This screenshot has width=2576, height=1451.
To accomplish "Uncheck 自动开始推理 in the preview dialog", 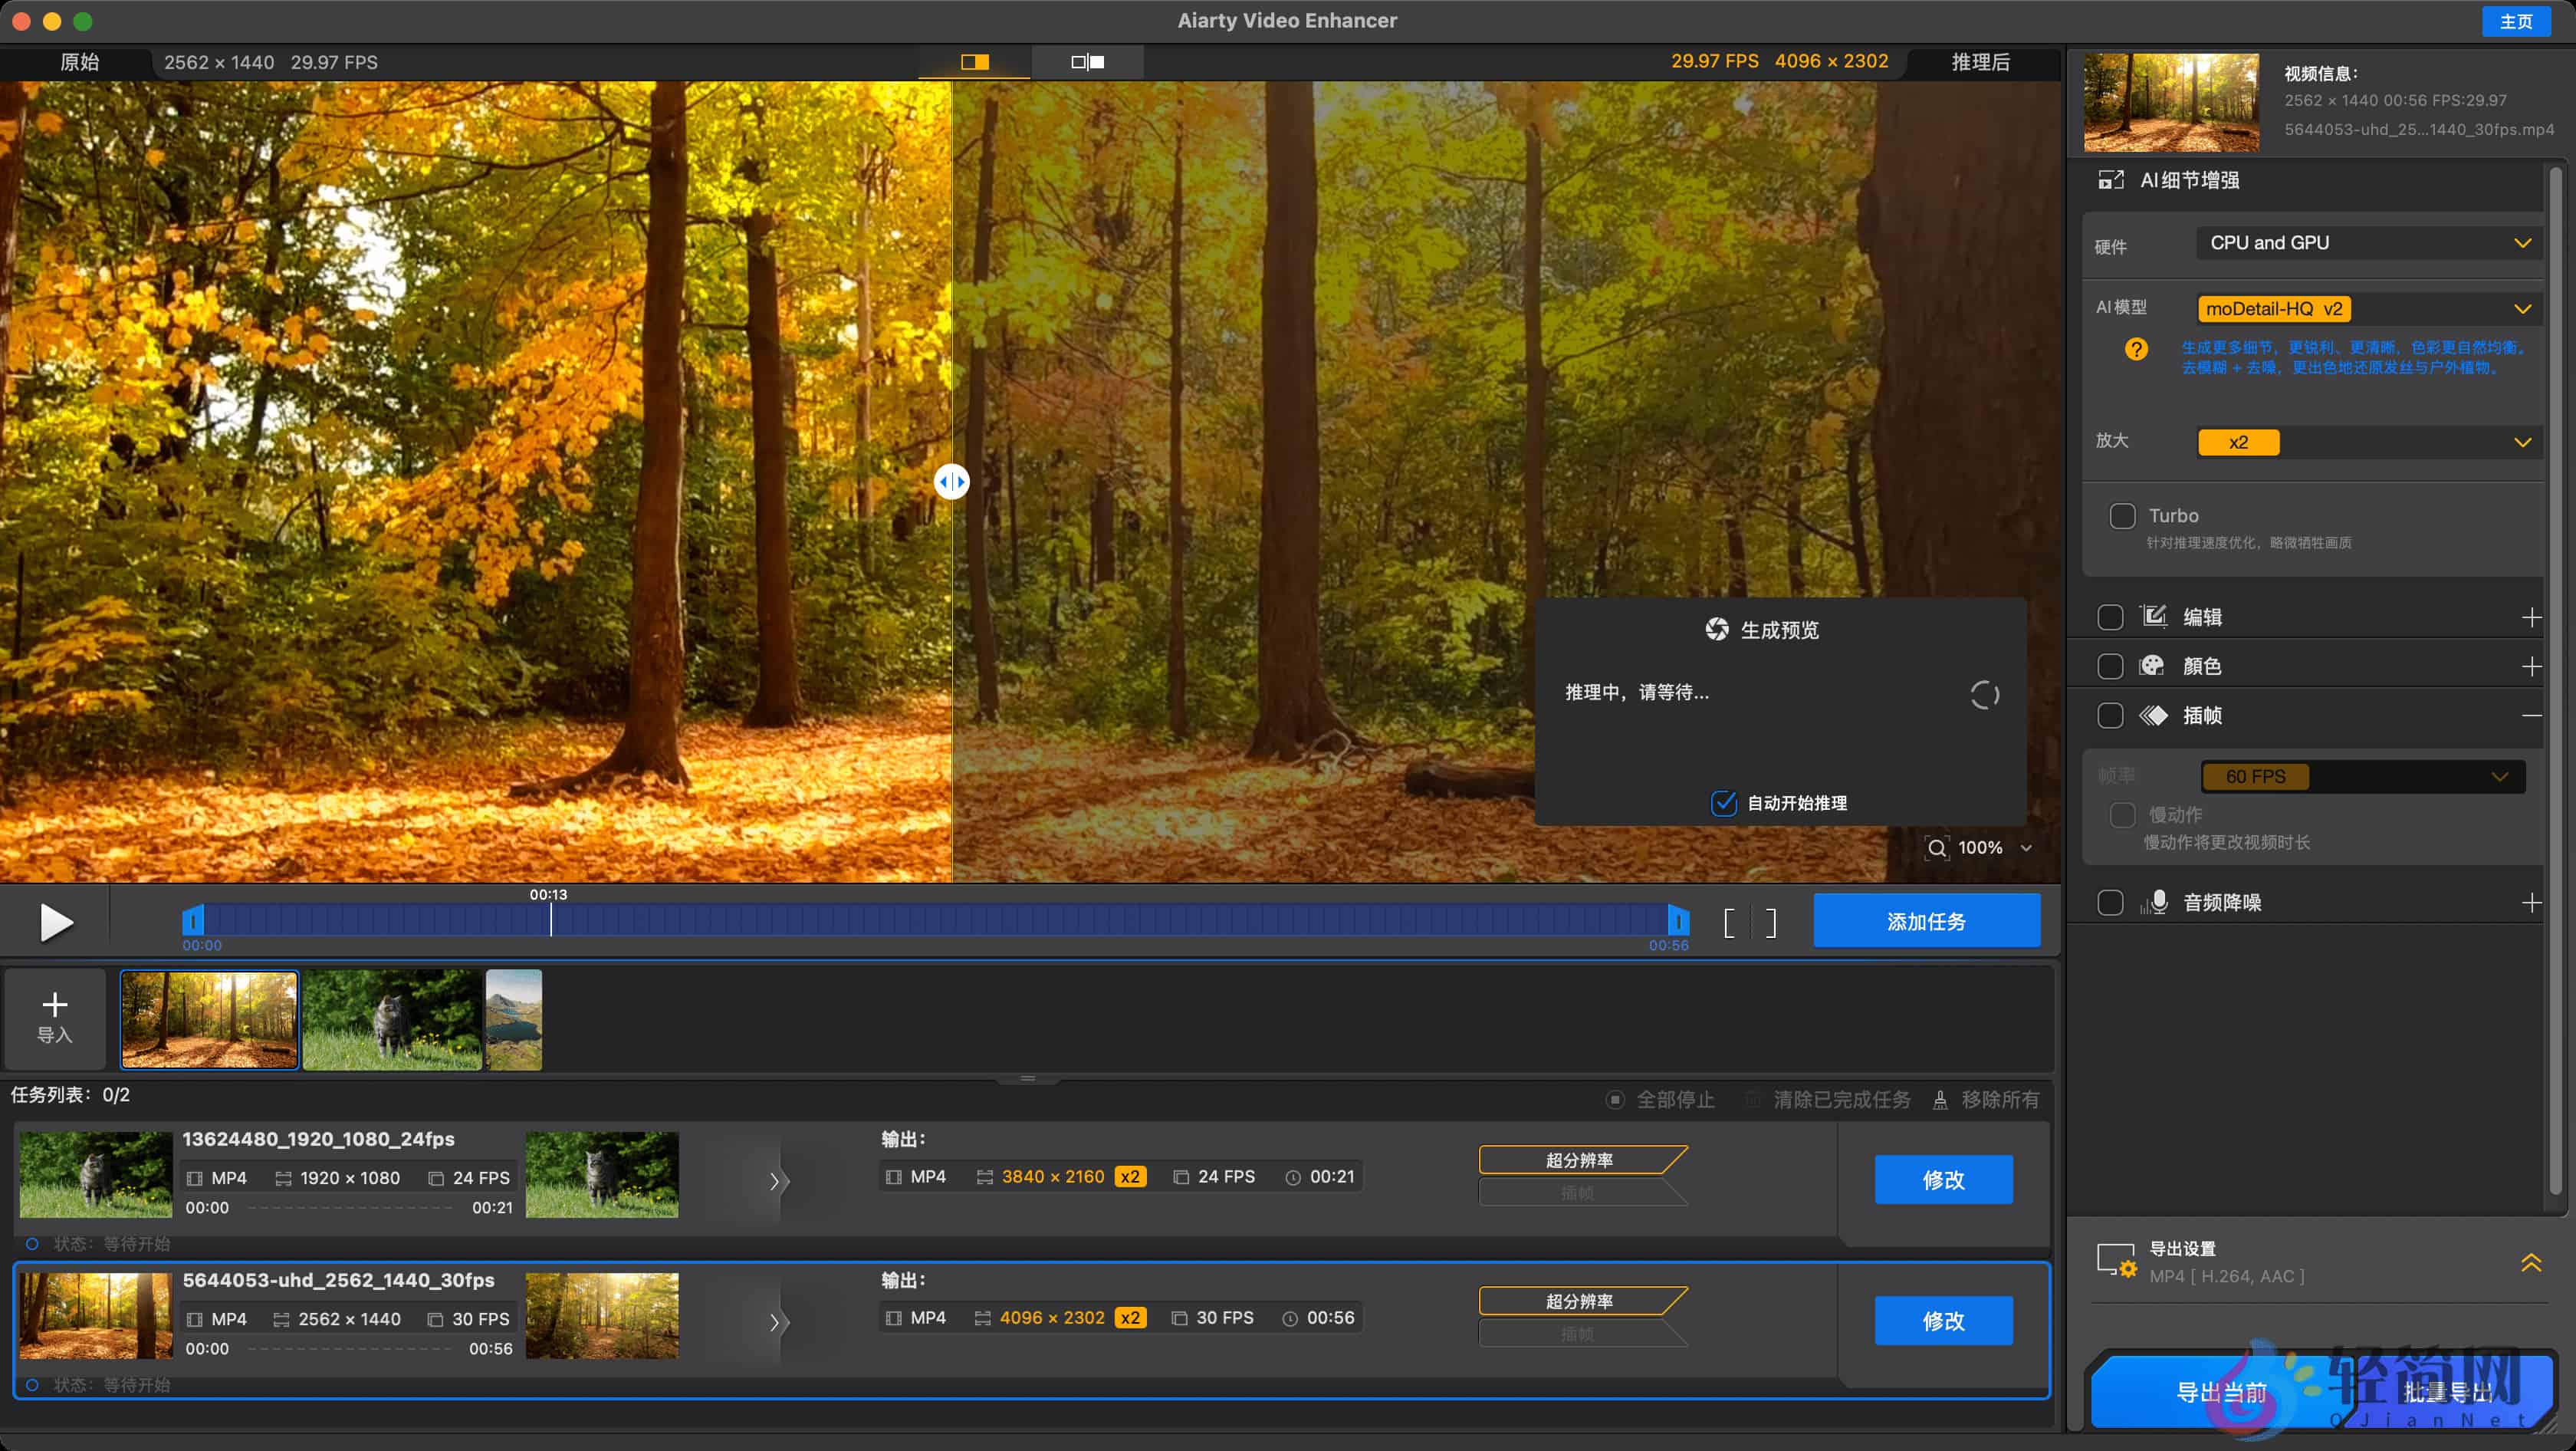I will coord(1723,803).
